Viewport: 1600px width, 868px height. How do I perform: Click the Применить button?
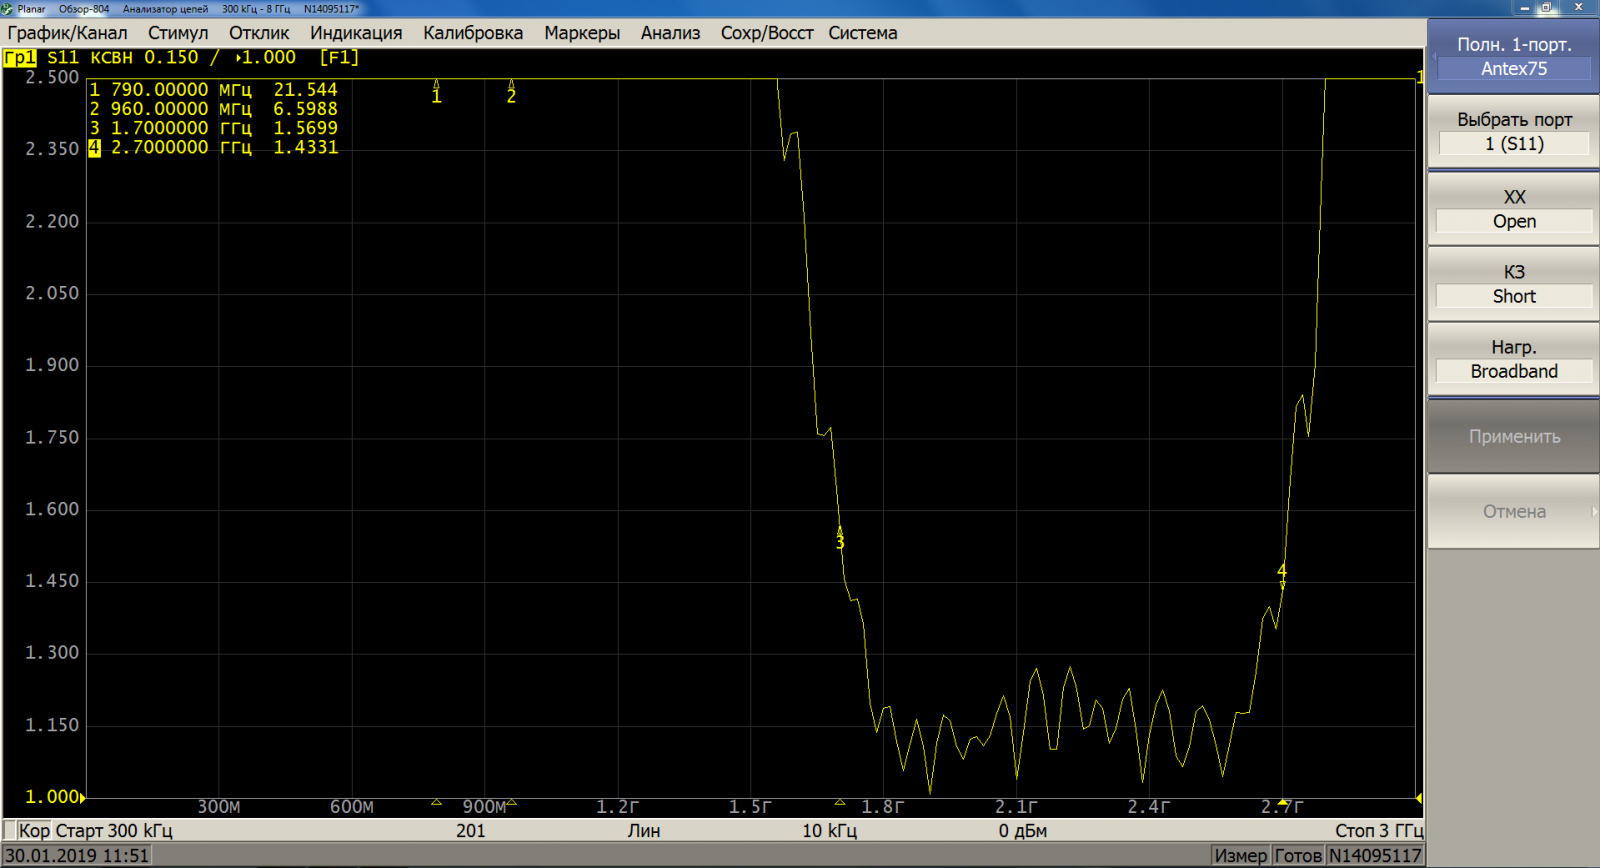[1513, 436]
